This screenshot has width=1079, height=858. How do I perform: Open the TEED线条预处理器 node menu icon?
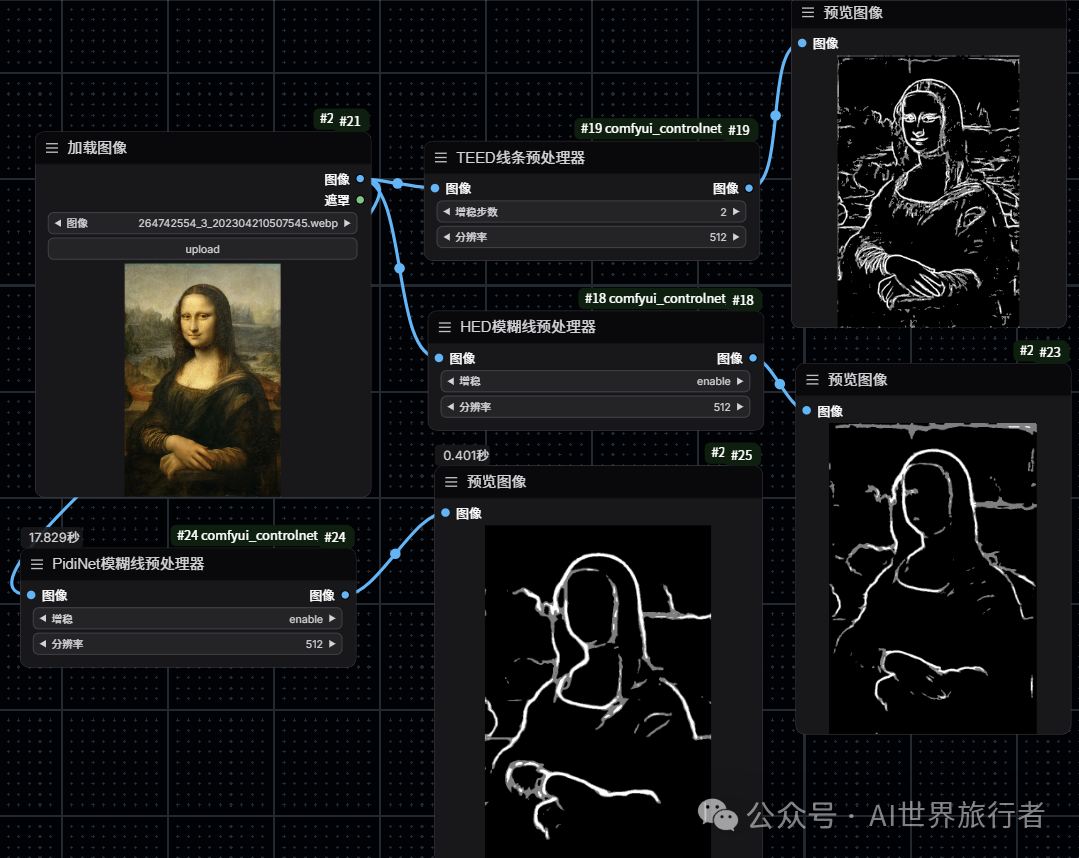441,158
